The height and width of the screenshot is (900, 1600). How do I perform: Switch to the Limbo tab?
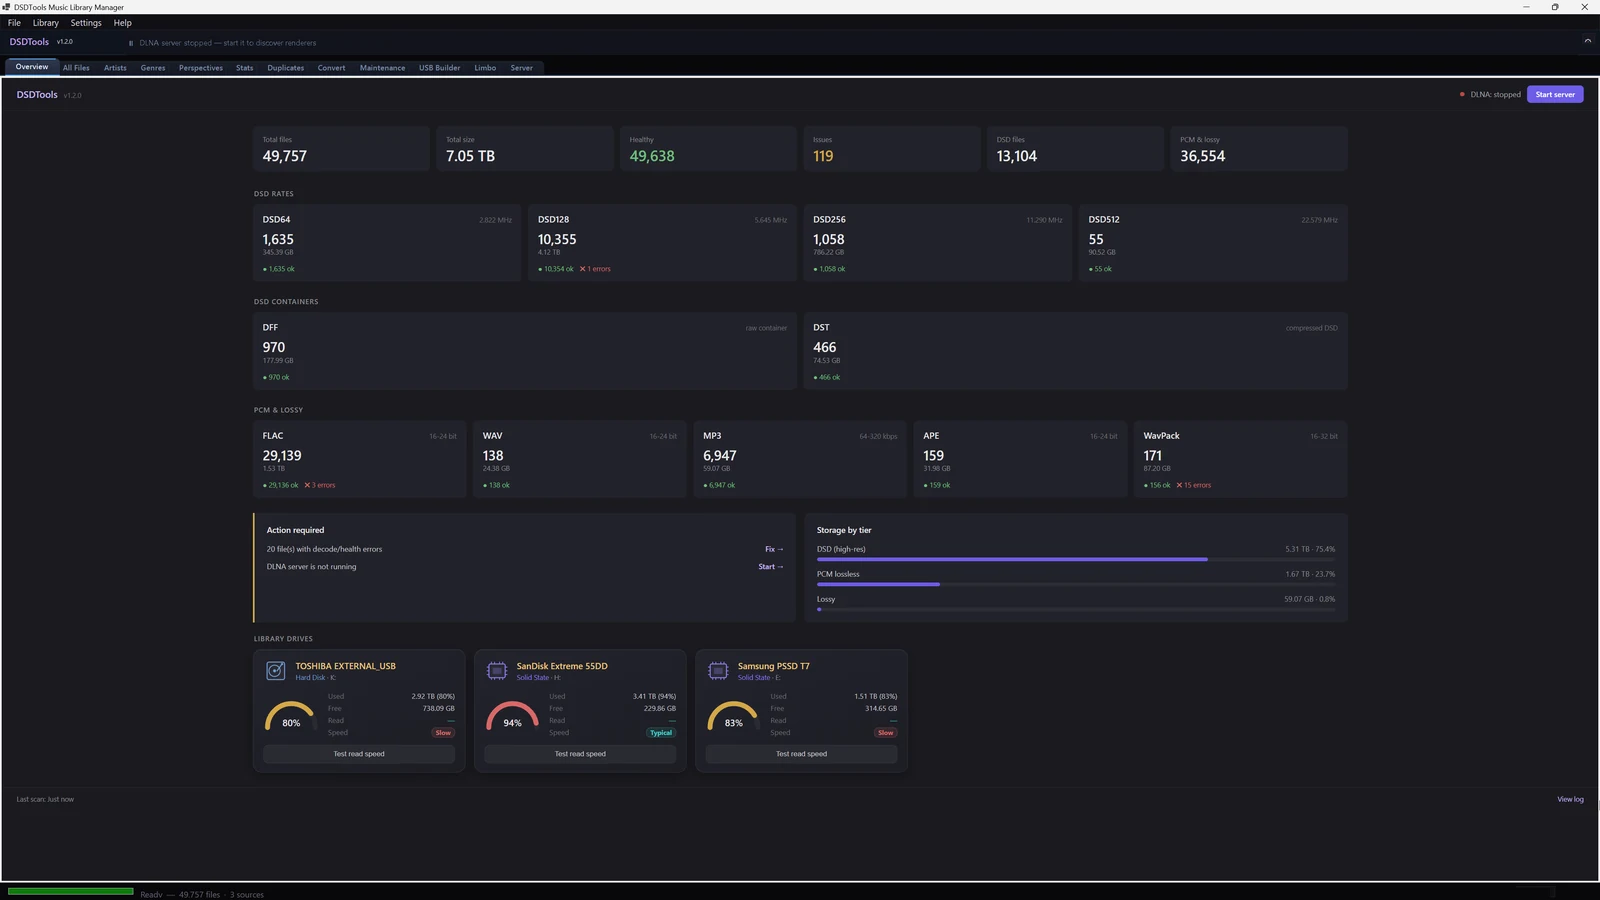tap(485, 68)
